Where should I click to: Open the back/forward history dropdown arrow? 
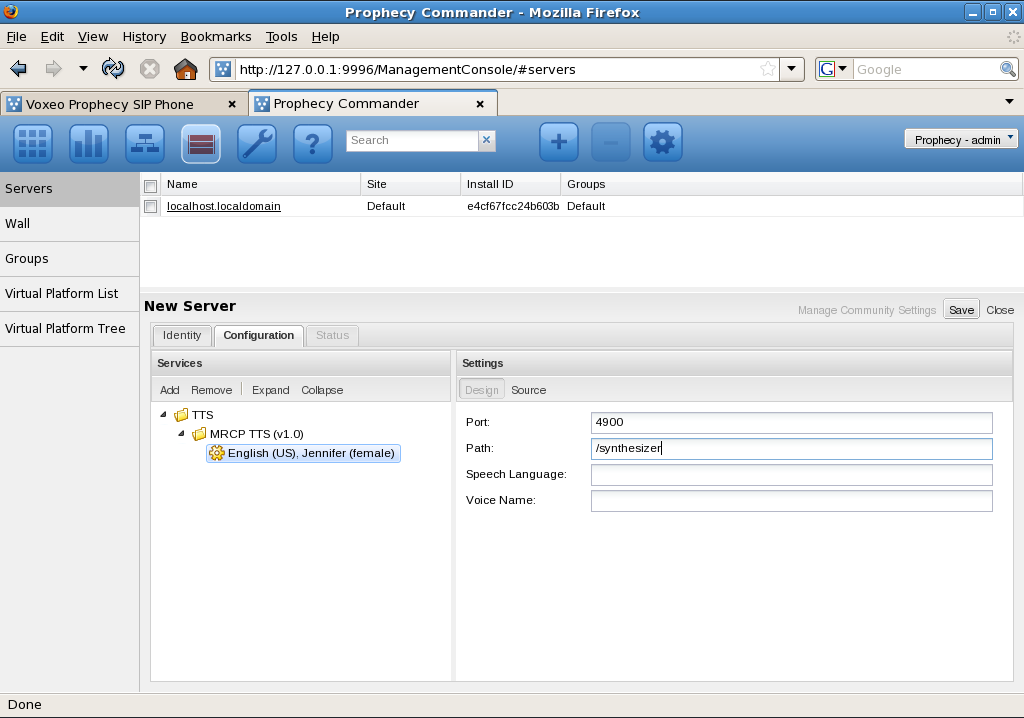[x=83, y=69]
